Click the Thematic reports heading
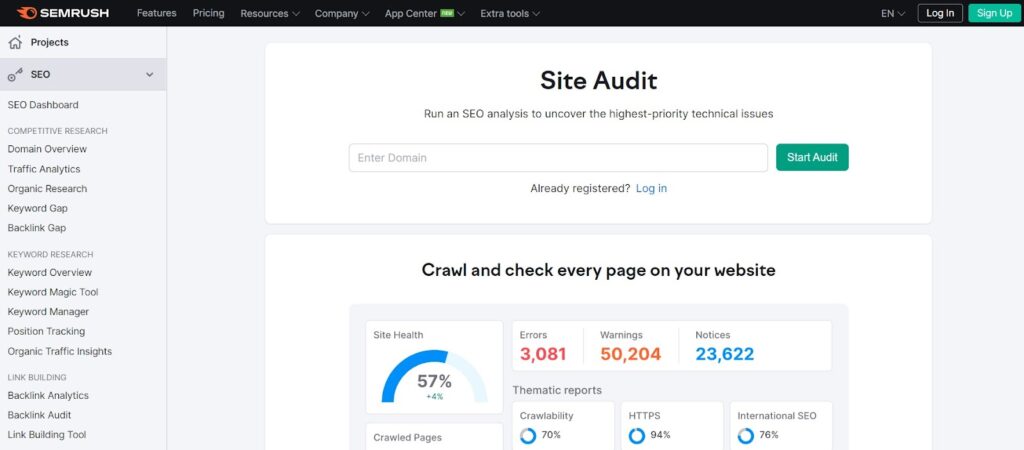The width and height of the screenshot is (1024, 450). (x=556, y=391)
